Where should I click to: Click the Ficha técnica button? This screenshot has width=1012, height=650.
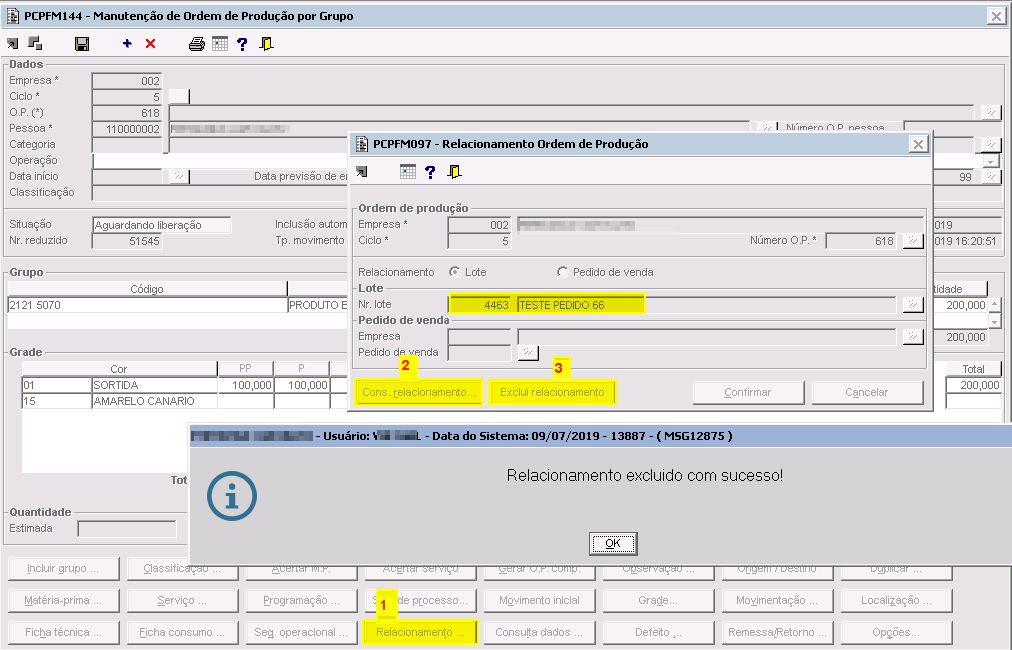point(63,632)
